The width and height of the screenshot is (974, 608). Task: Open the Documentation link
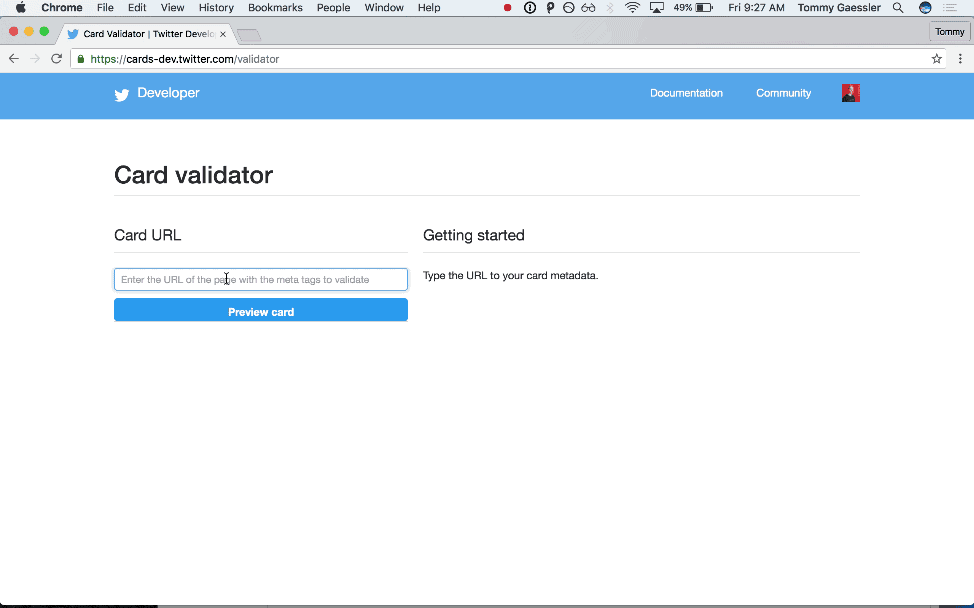[x=686, y=93]
